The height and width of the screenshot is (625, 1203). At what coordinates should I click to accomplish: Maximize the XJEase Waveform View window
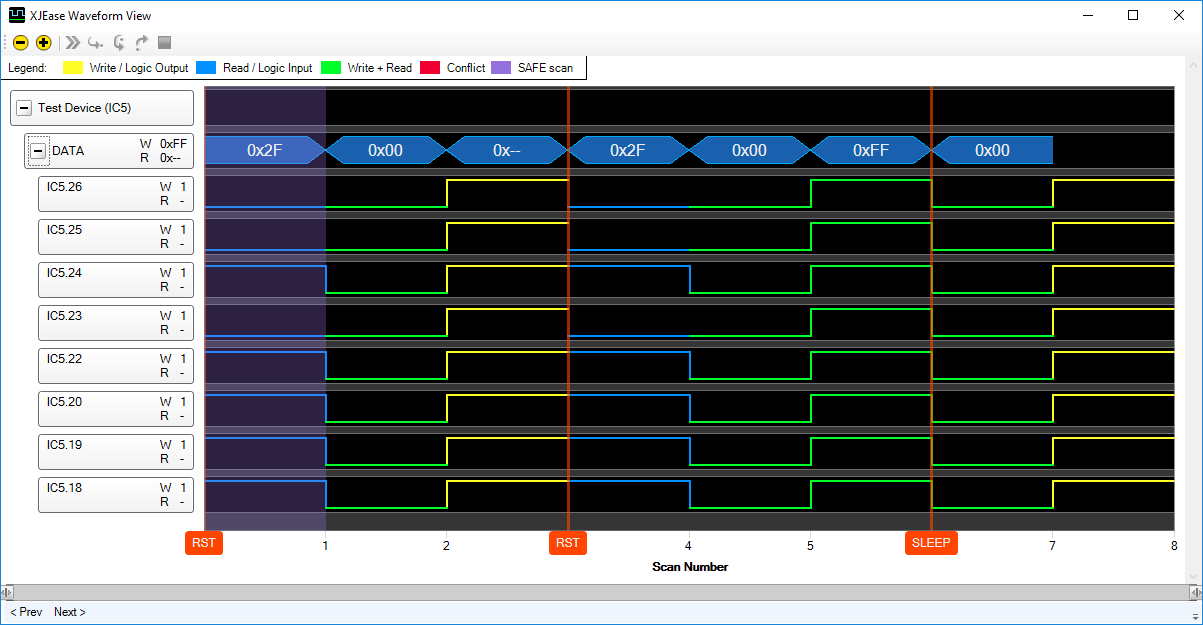(x=1133, y=15)
